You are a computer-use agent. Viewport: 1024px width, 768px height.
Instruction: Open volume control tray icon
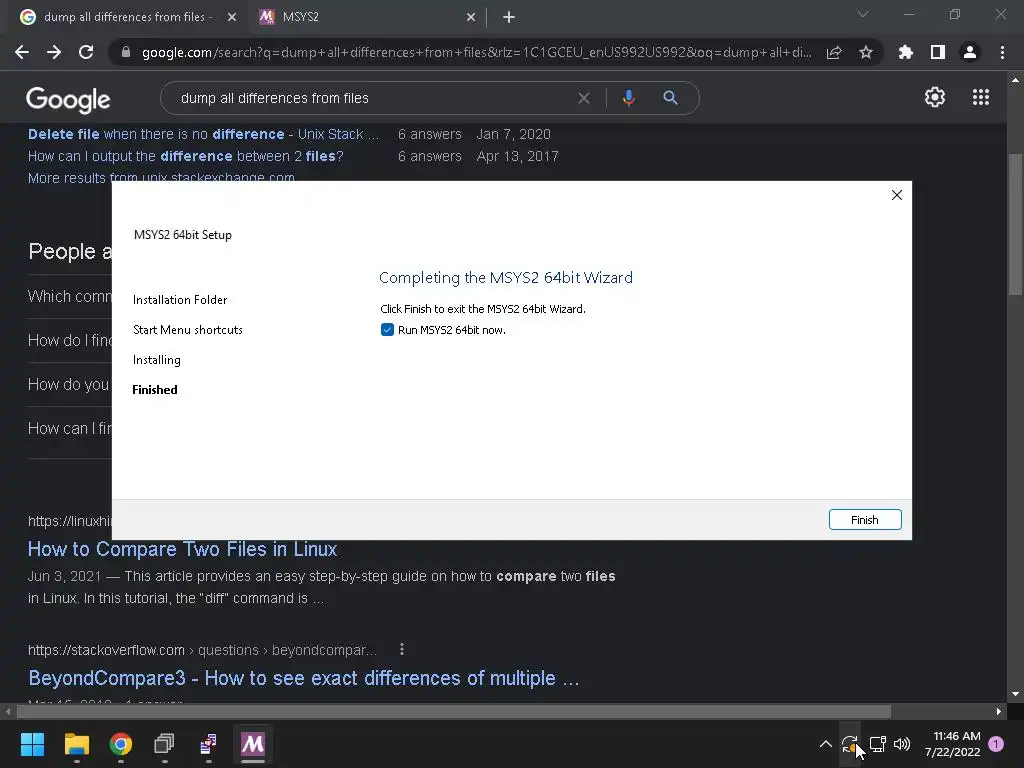(902, 744)
